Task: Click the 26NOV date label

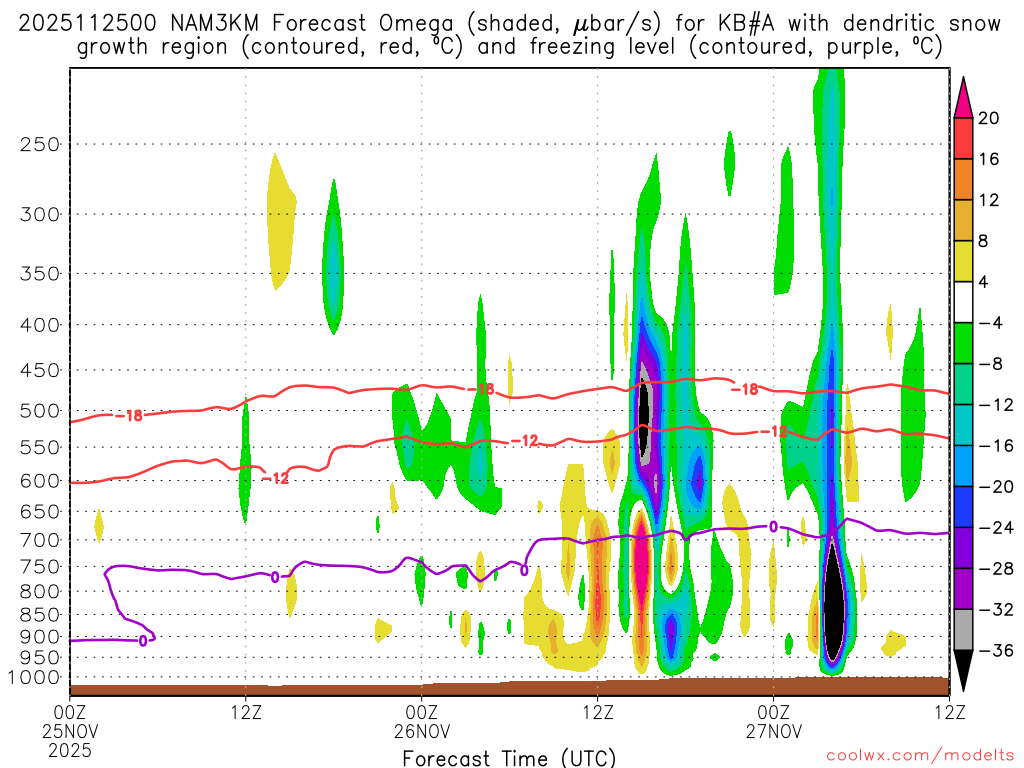Action: pyautogui.click(x=422, y=731)
